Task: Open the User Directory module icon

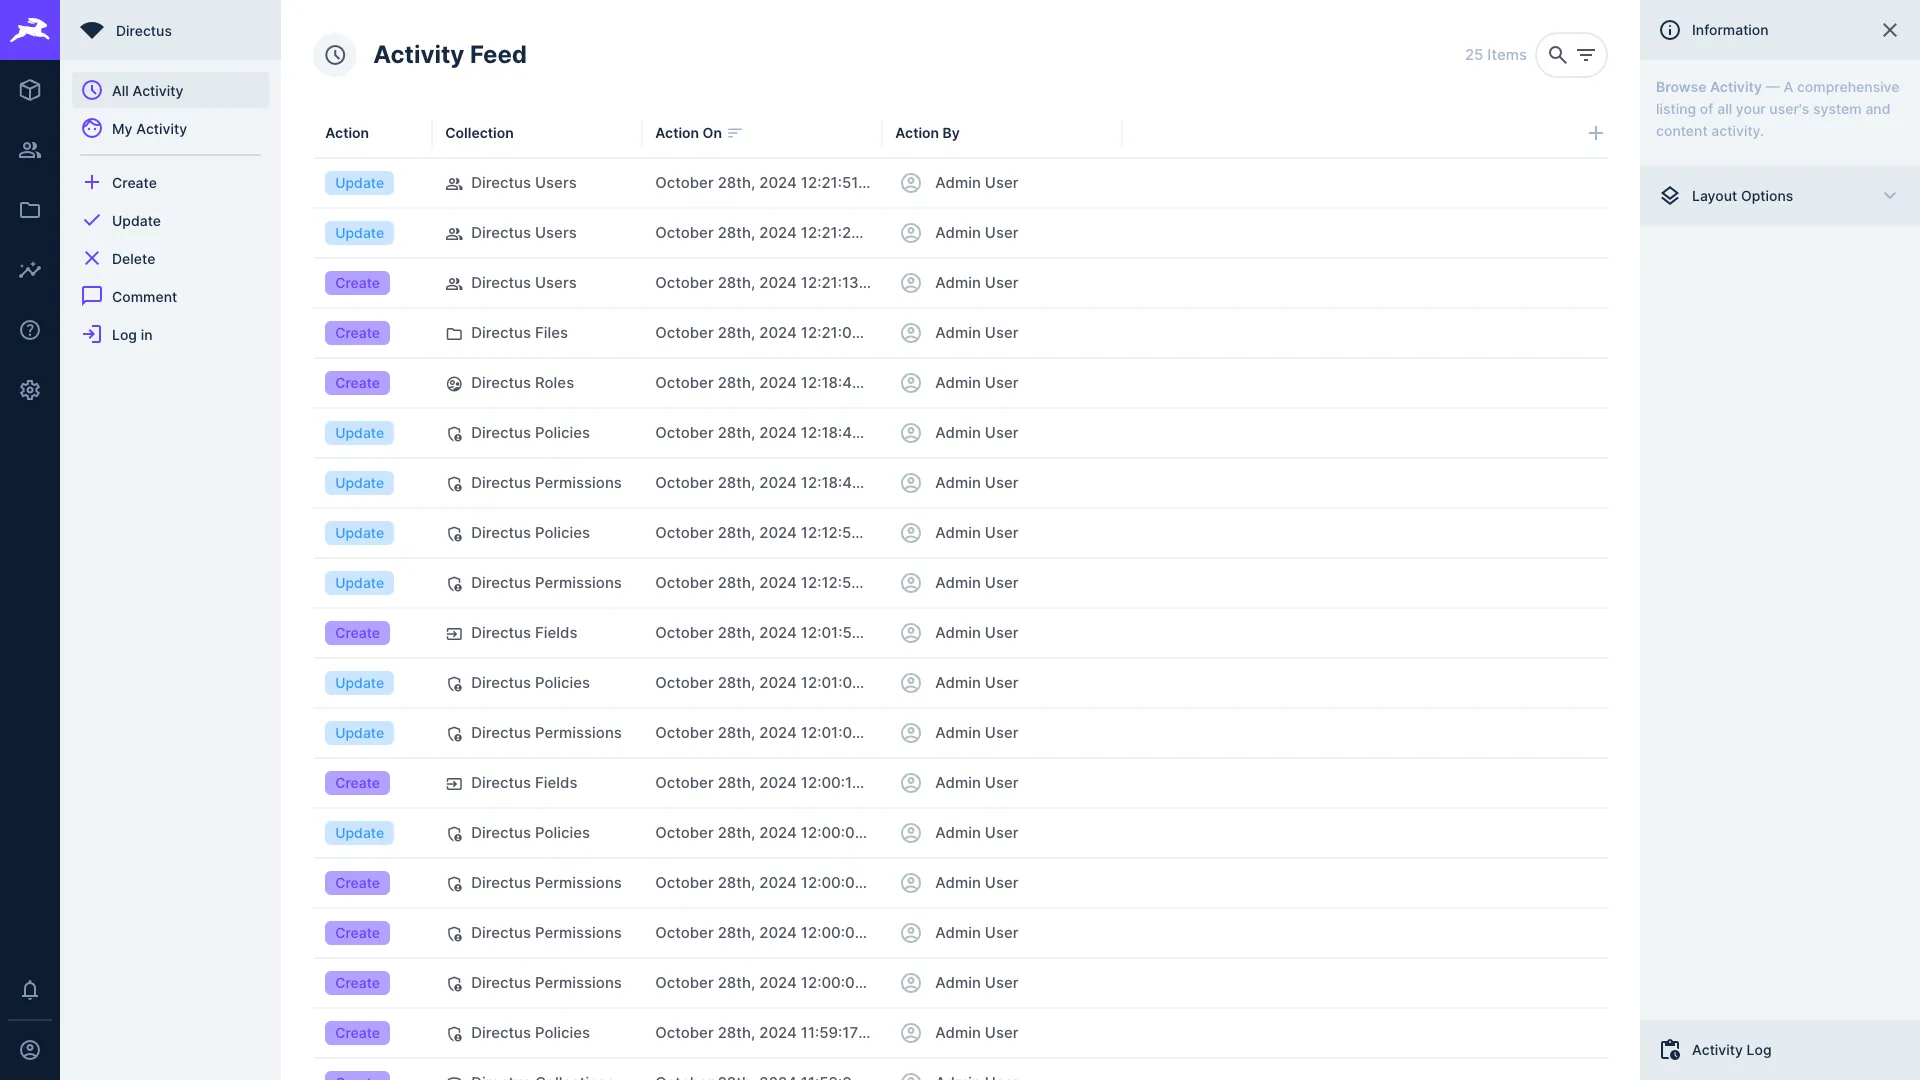Action: (x=30, y=150)
